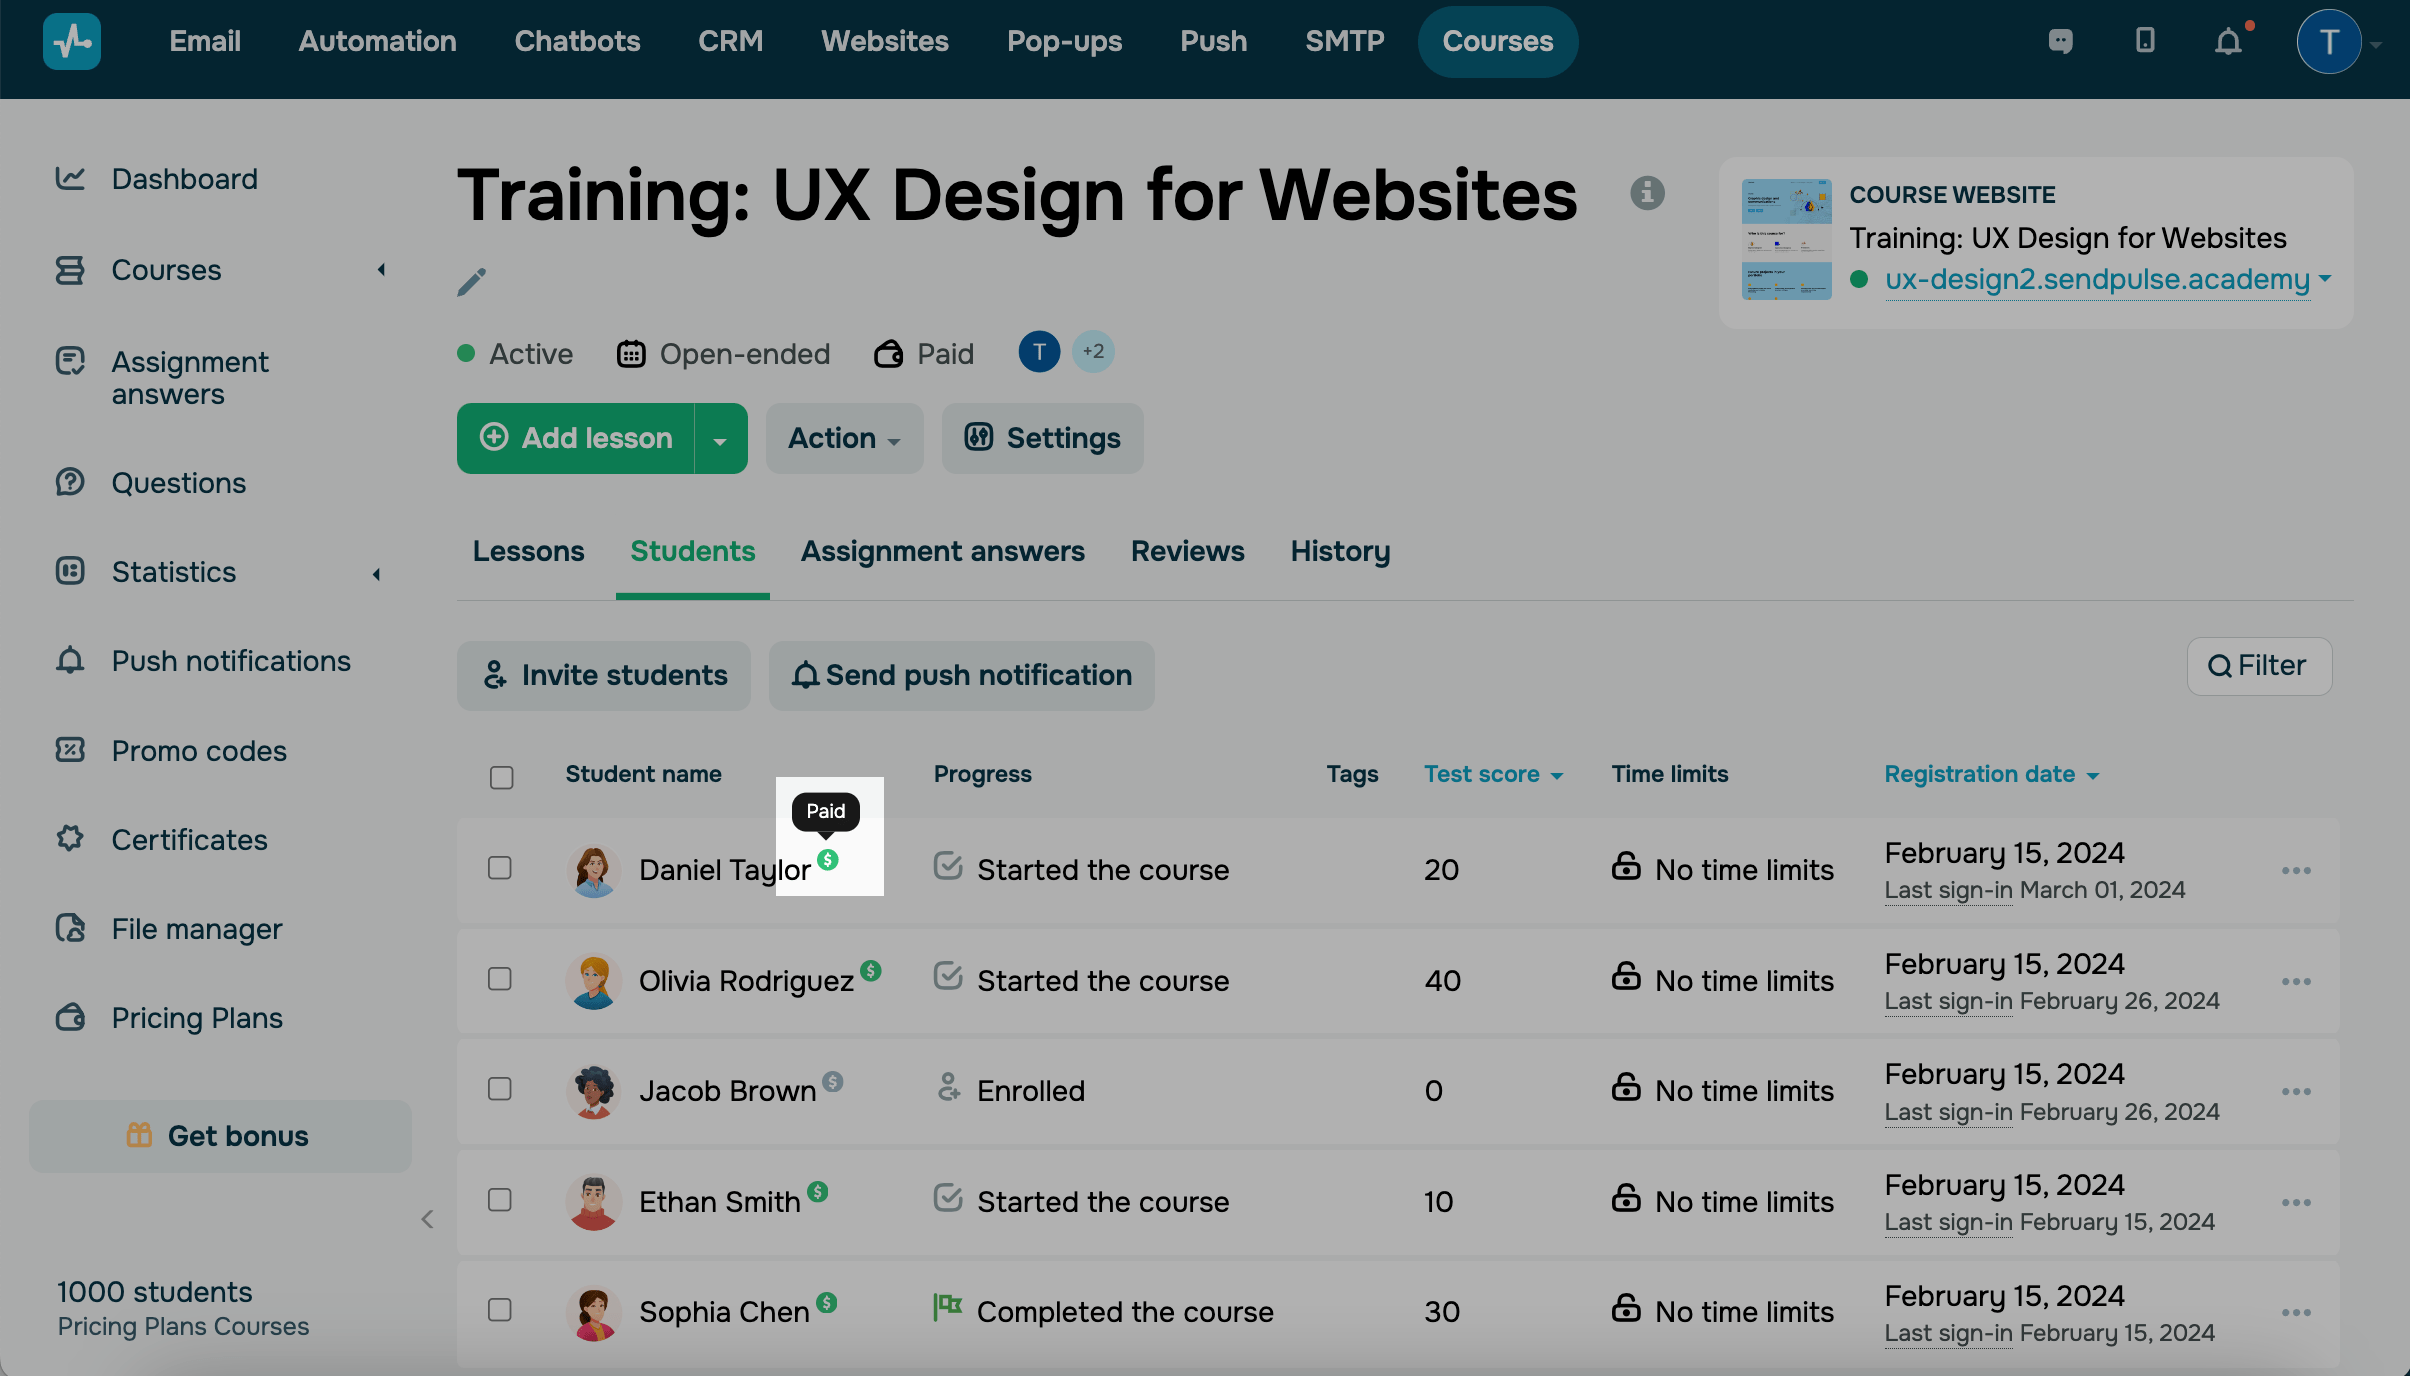
Task: Click the Get bonus button
Action: pos(220,1136)
